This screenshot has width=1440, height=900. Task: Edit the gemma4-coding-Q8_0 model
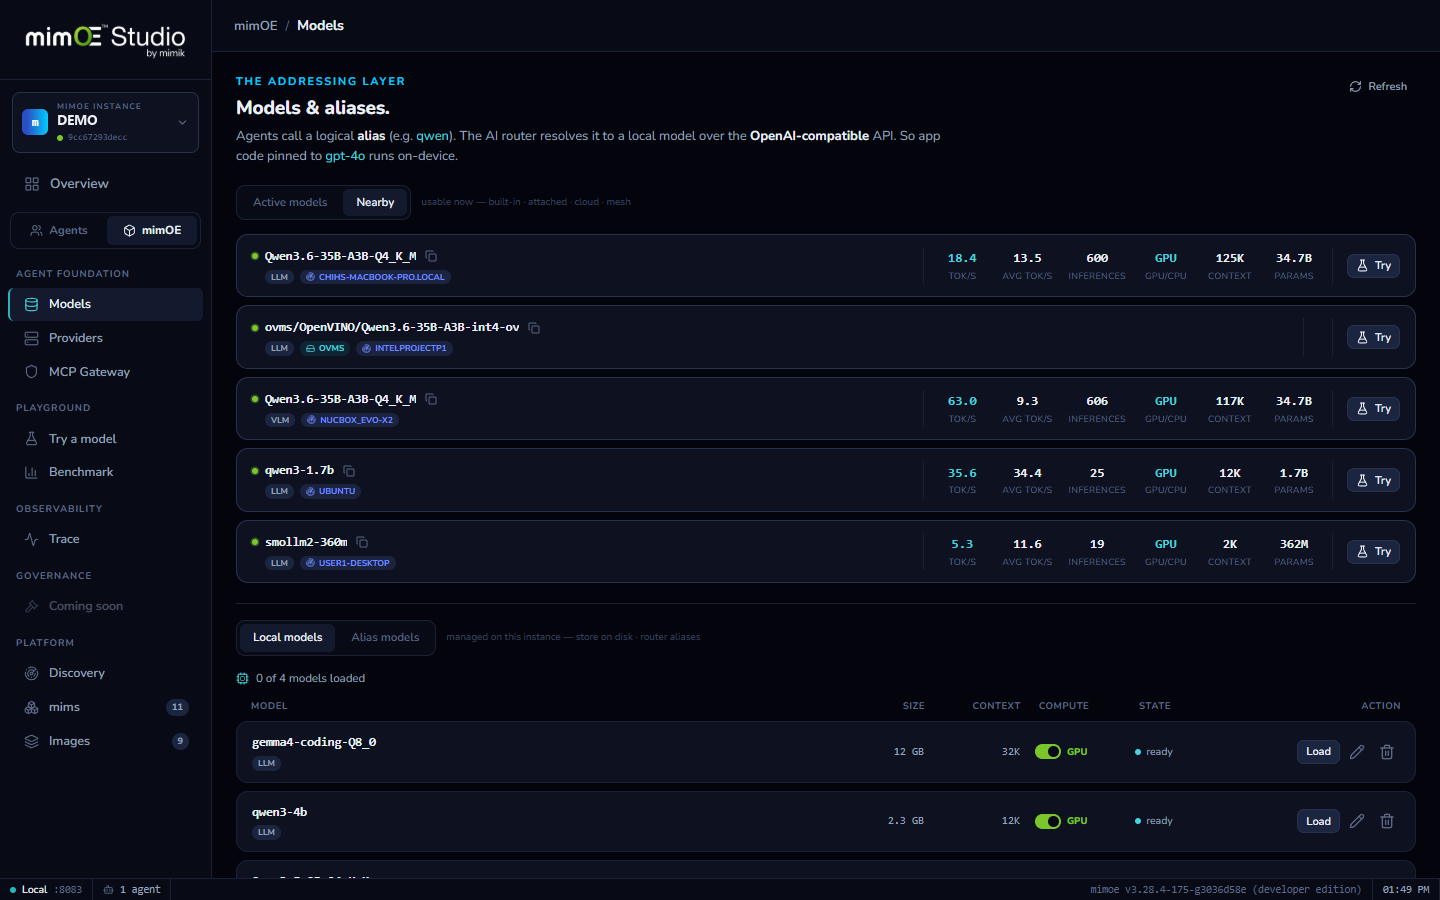tap(1357, 752)
